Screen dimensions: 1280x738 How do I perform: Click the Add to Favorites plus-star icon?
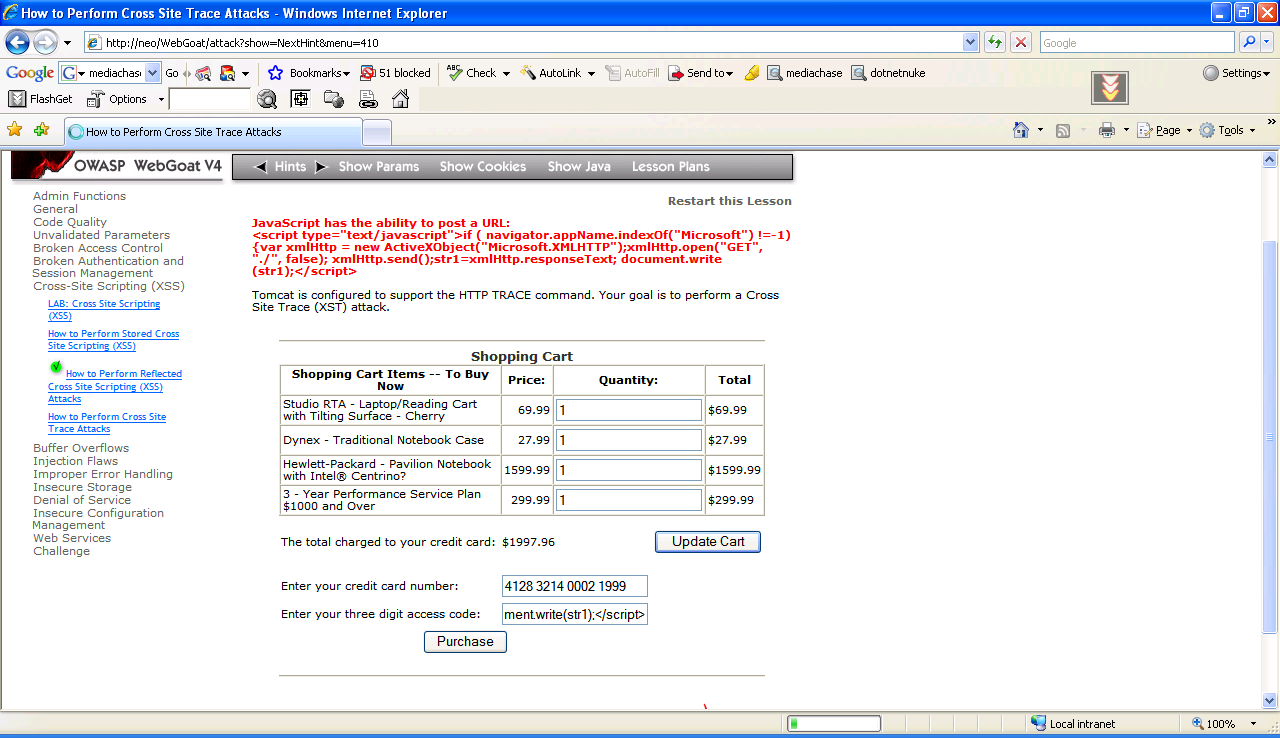tap(41, 130)
